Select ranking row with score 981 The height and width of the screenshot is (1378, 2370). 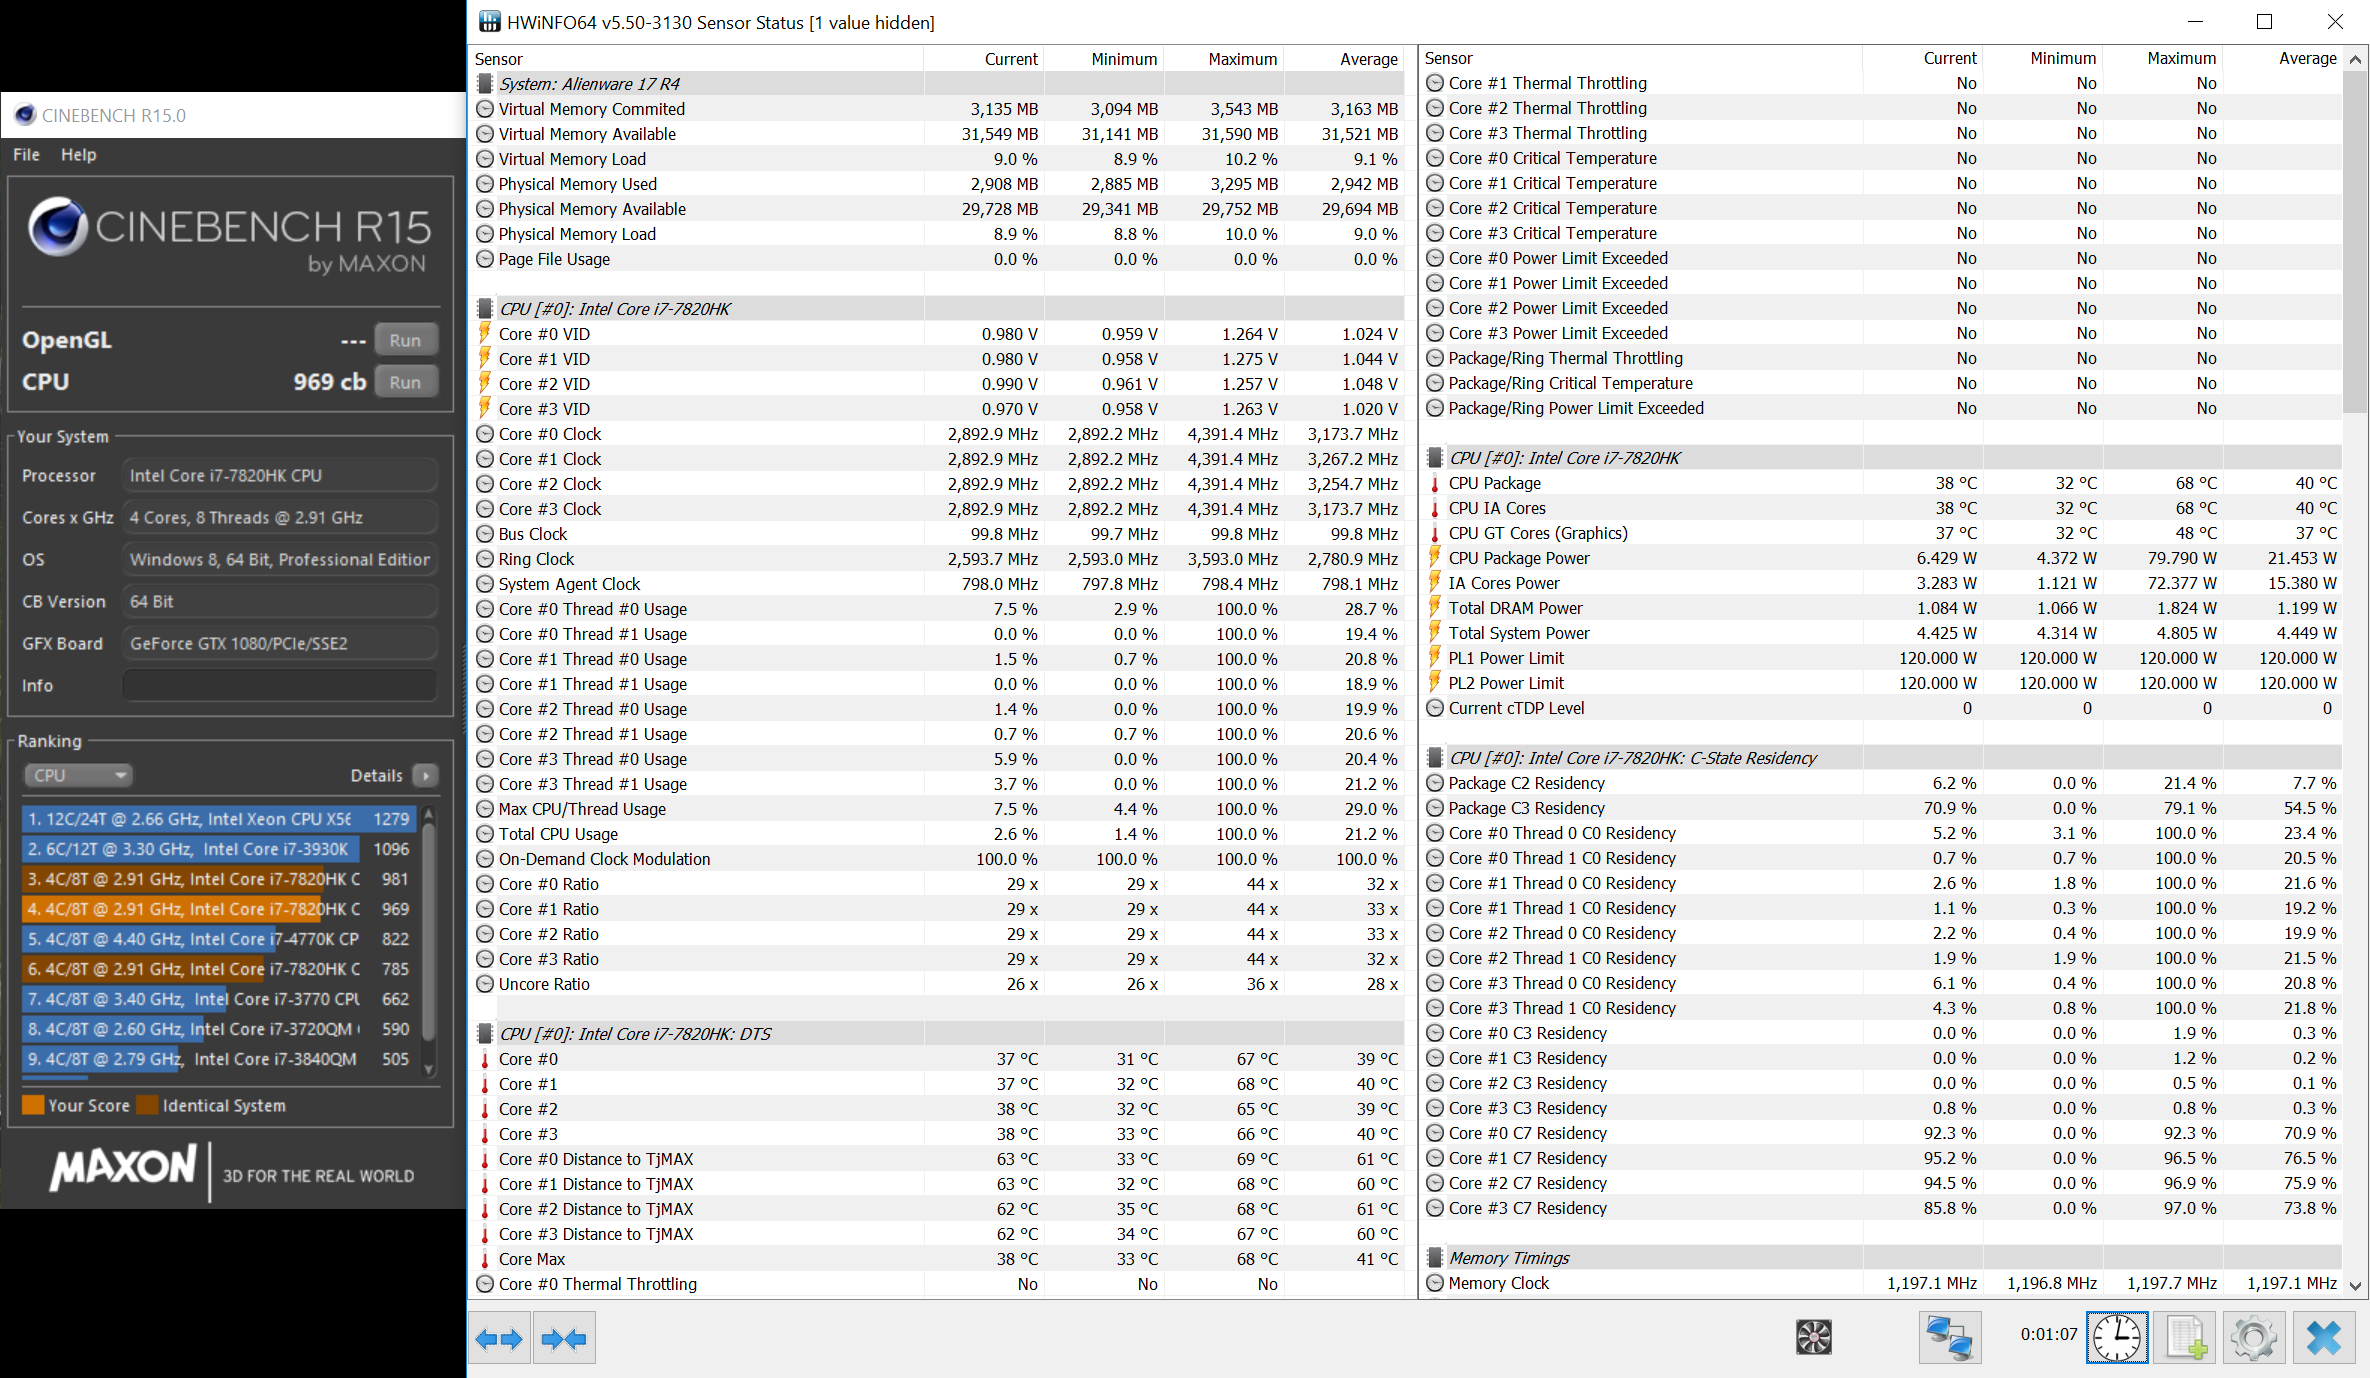217,879
